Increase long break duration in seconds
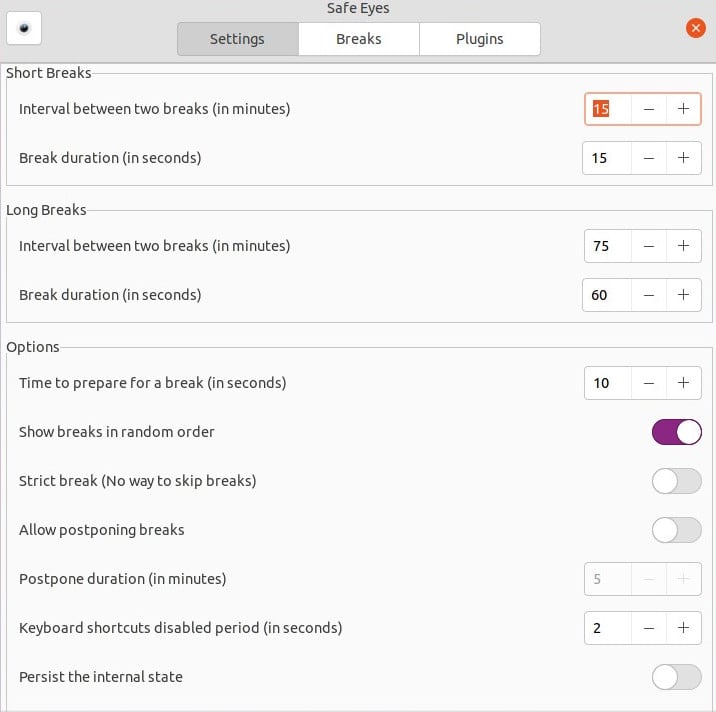 coord(683,295)
